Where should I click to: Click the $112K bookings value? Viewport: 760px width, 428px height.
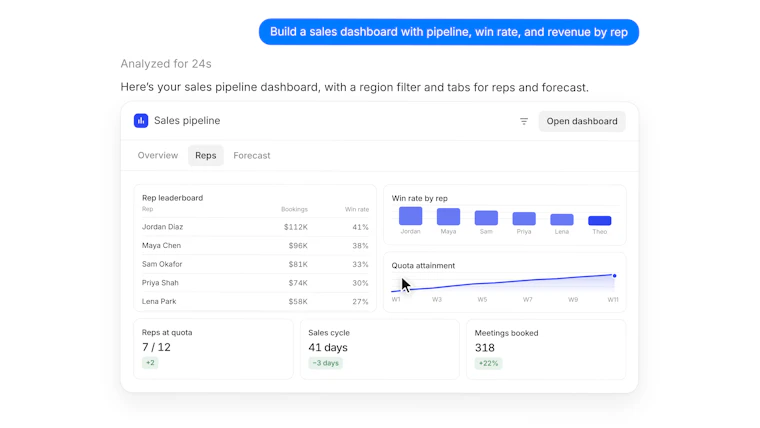(x=296, y=227)
